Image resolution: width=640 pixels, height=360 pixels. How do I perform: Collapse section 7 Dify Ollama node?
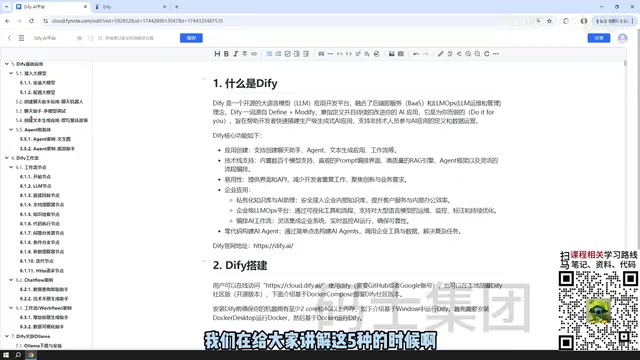pos(7,336)
